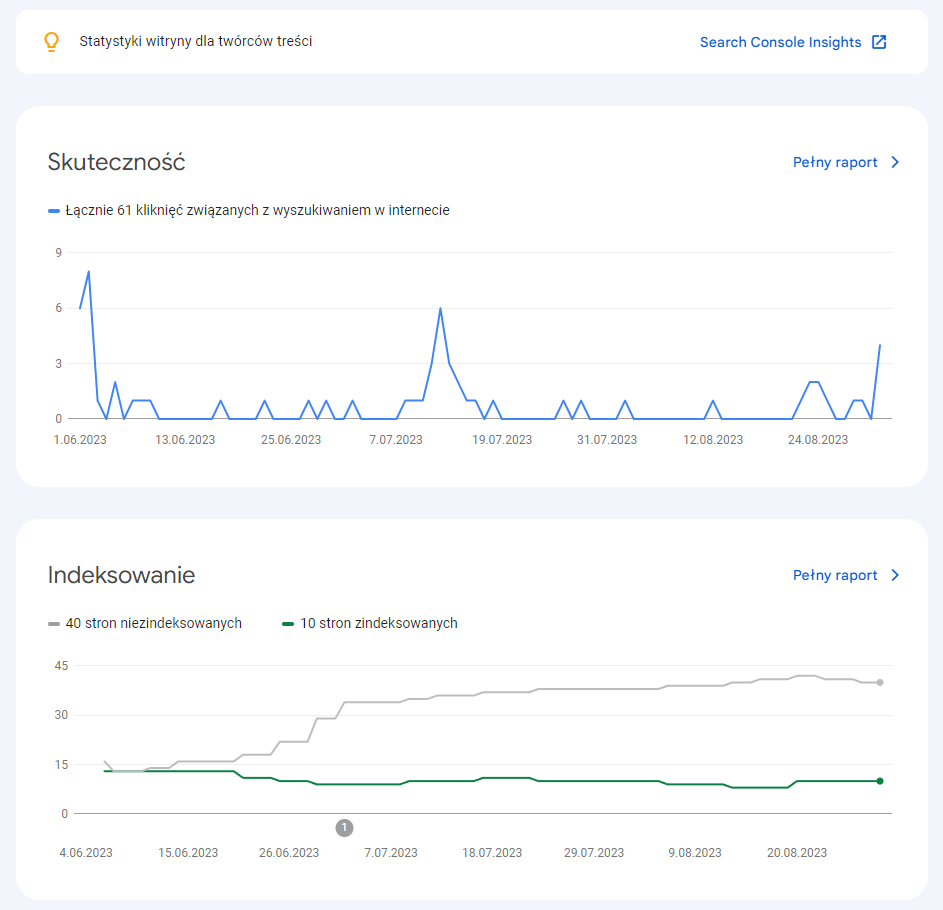The height and width of the screenshot is (910, 943).
Task: Click chevron arrow next to Skuteczność Pełny raport
Action: 895,162
